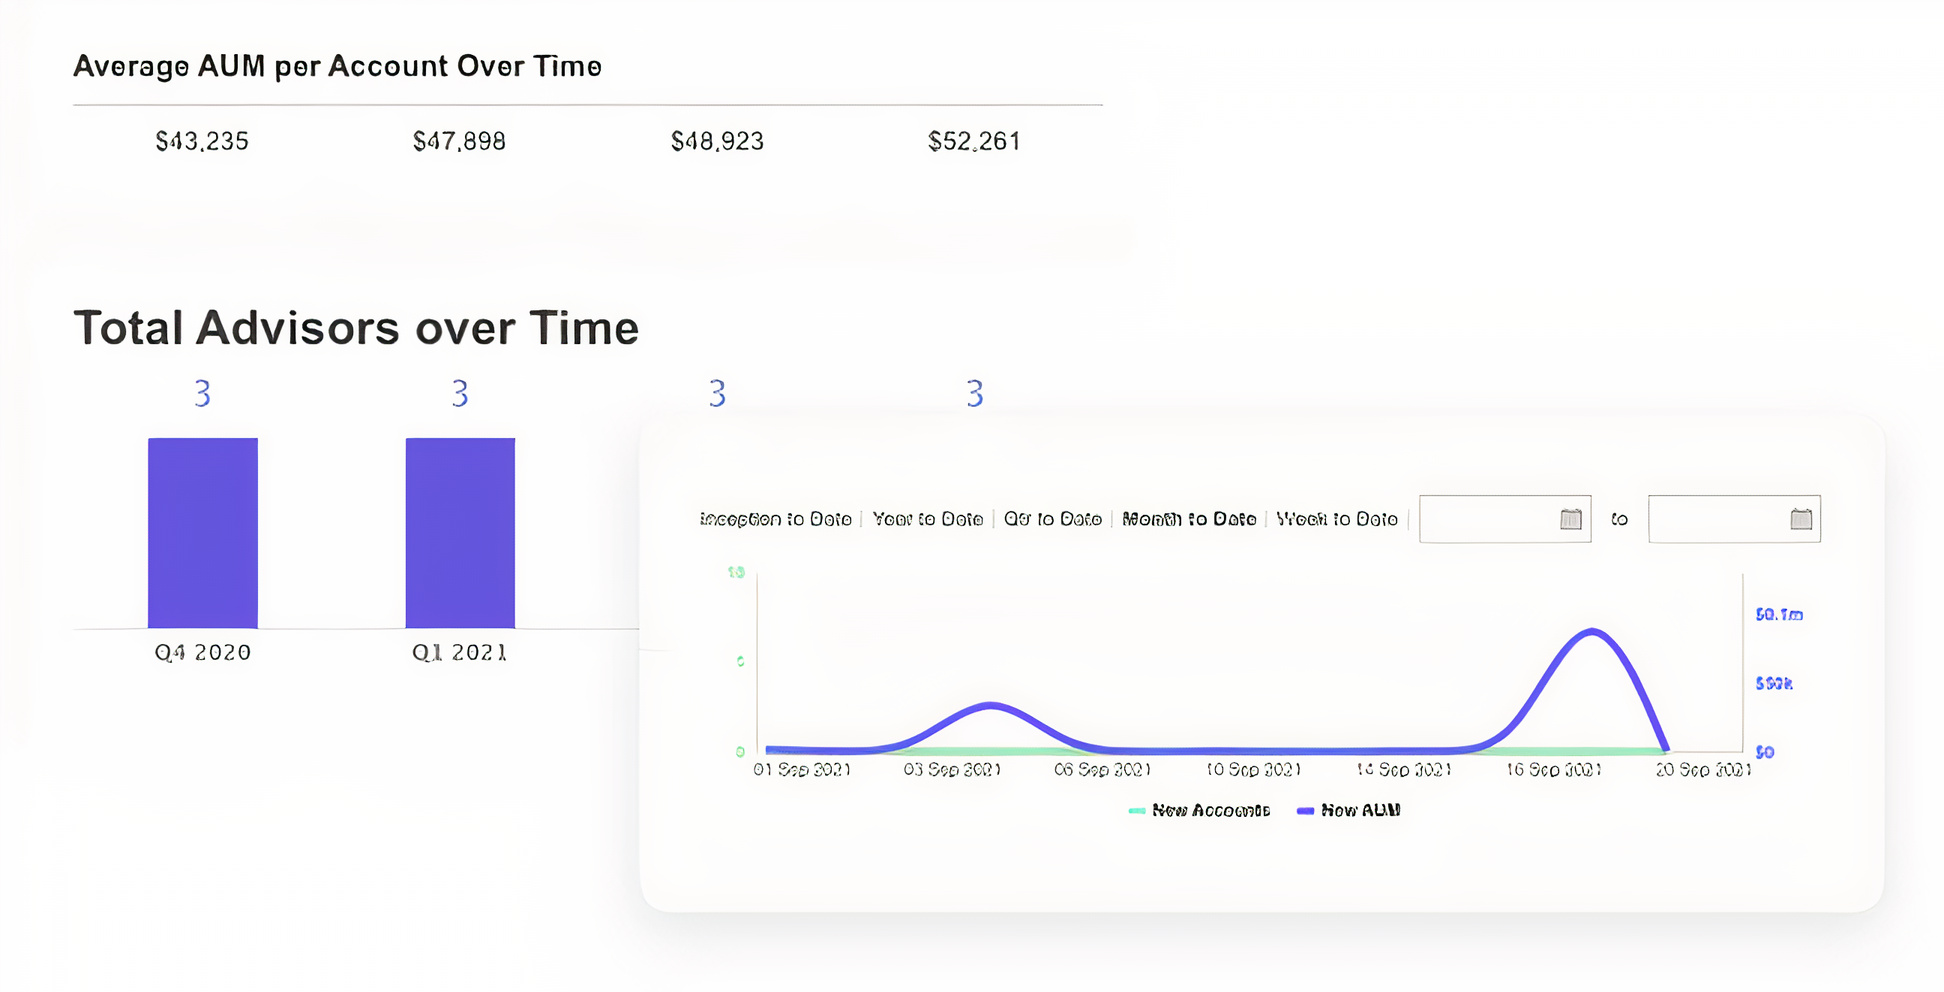Open the start date calendar picker icon
Screen dimensions: 1944x992
pyautogui.click(x=1570, y=519)
